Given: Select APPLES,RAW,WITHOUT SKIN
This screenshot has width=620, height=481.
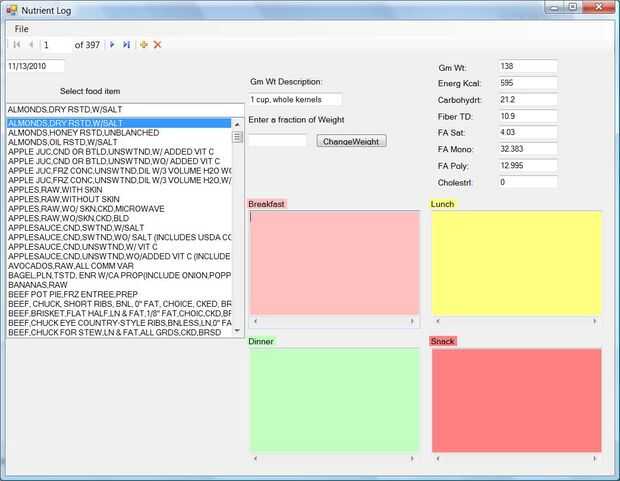Looking at the screenshot, I should pos(119,199).
